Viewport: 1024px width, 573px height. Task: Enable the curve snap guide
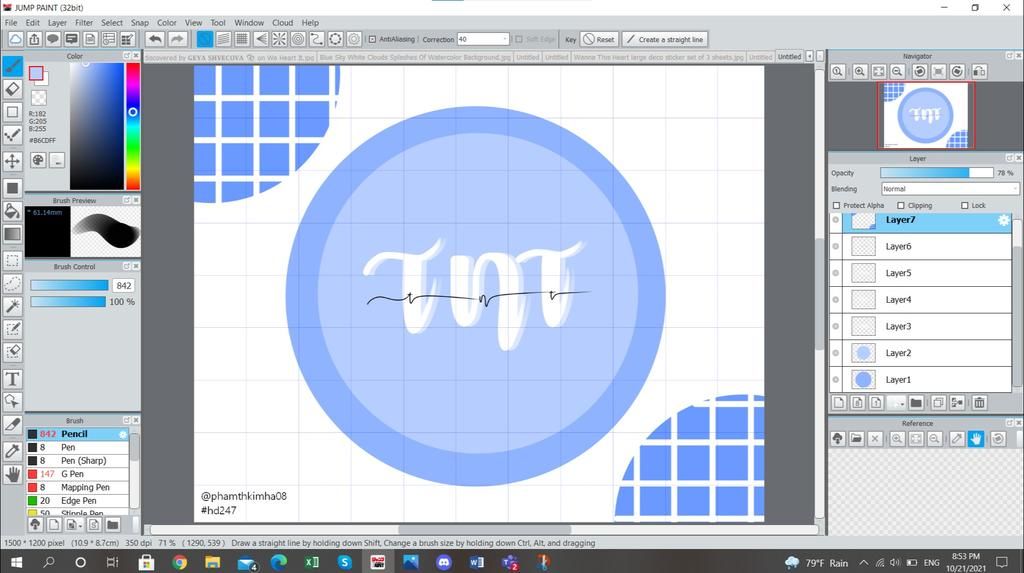(x=316, y=39)
